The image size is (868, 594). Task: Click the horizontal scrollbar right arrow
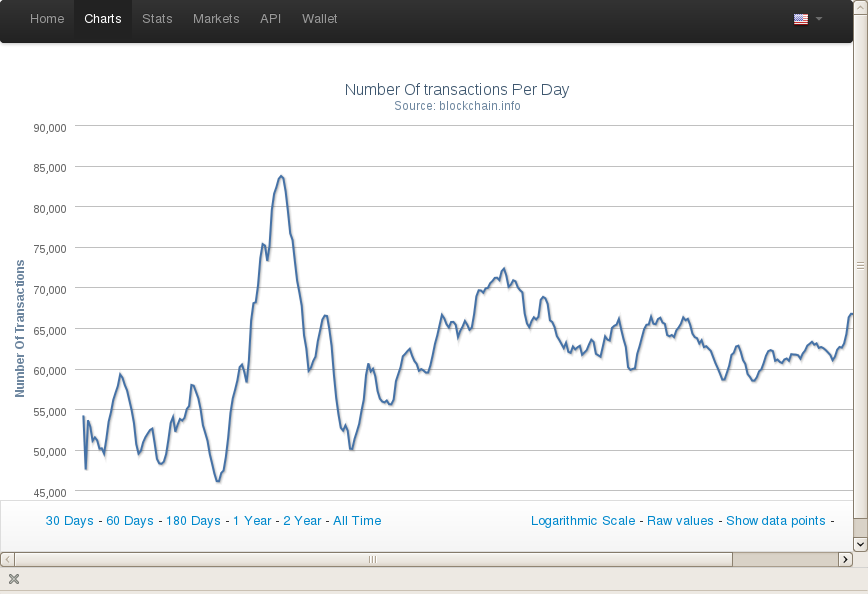pos(845,559)
